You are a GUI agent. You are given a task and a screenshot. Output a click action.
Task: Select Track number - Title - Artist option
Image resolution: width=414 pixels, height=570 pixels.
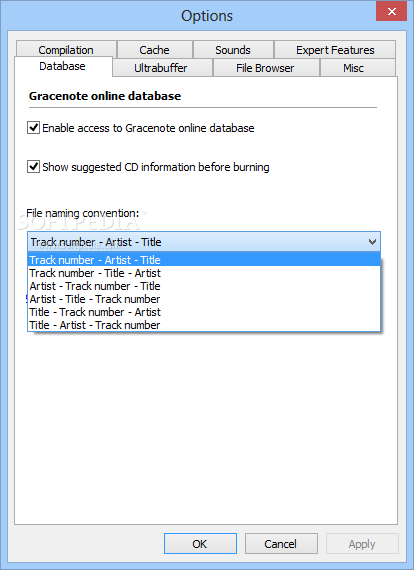point(204,273)
